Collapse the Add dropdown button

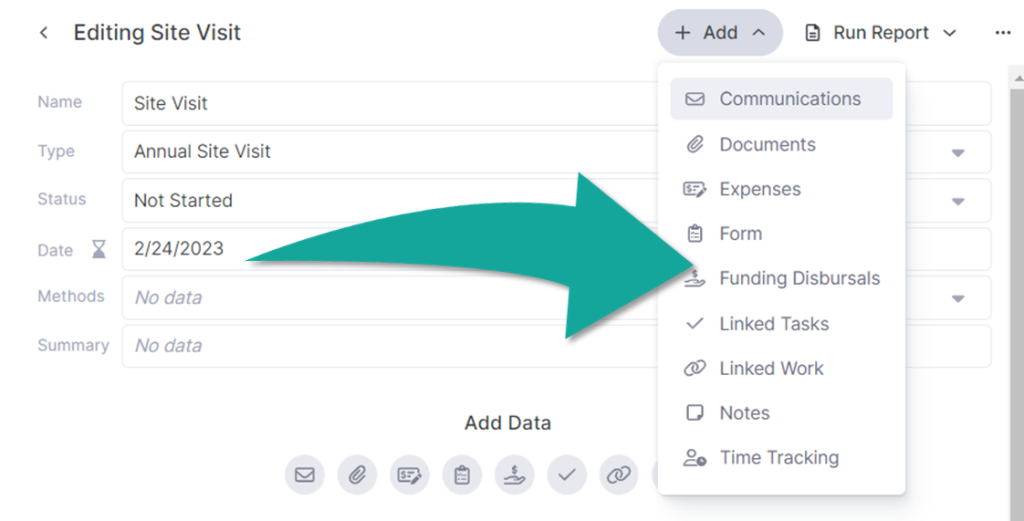pyautogui.click(x=720, y=33)
